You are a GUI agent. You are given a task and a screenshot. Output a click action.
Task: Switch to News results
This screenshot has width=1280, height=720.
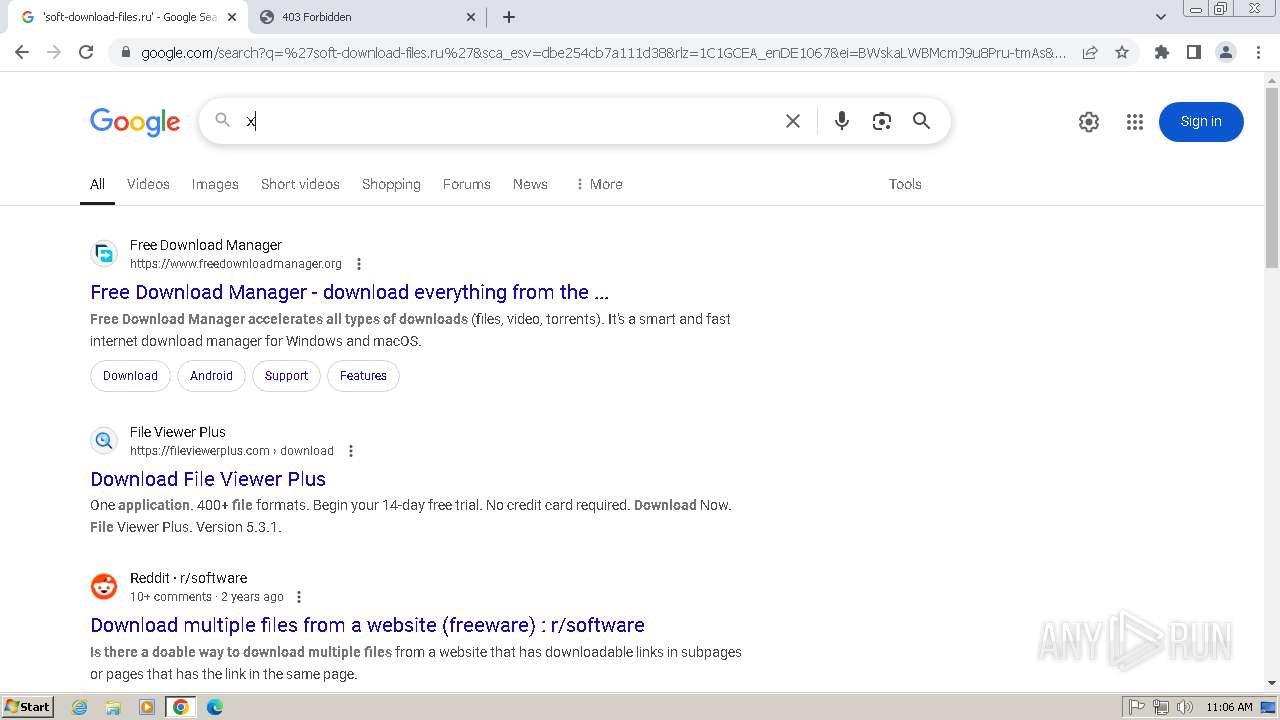click(530, 184)
